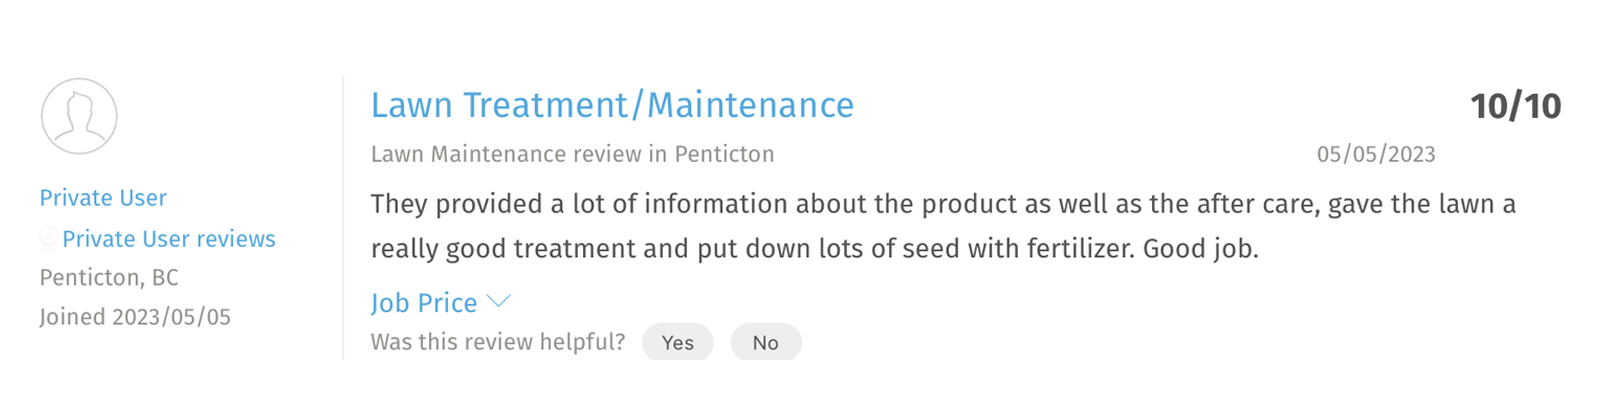The image size is (1600, 400).
Task: Click the Joined 2023/05/05 text
Action: 135,317
